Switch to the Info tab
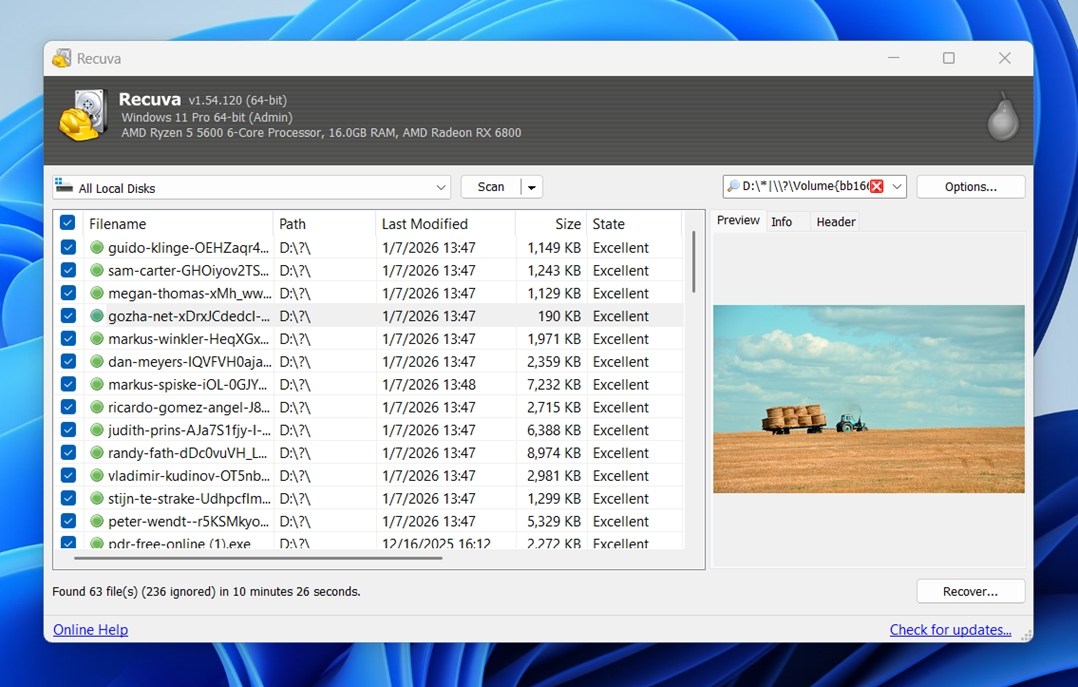 click(x=781, y=222)
